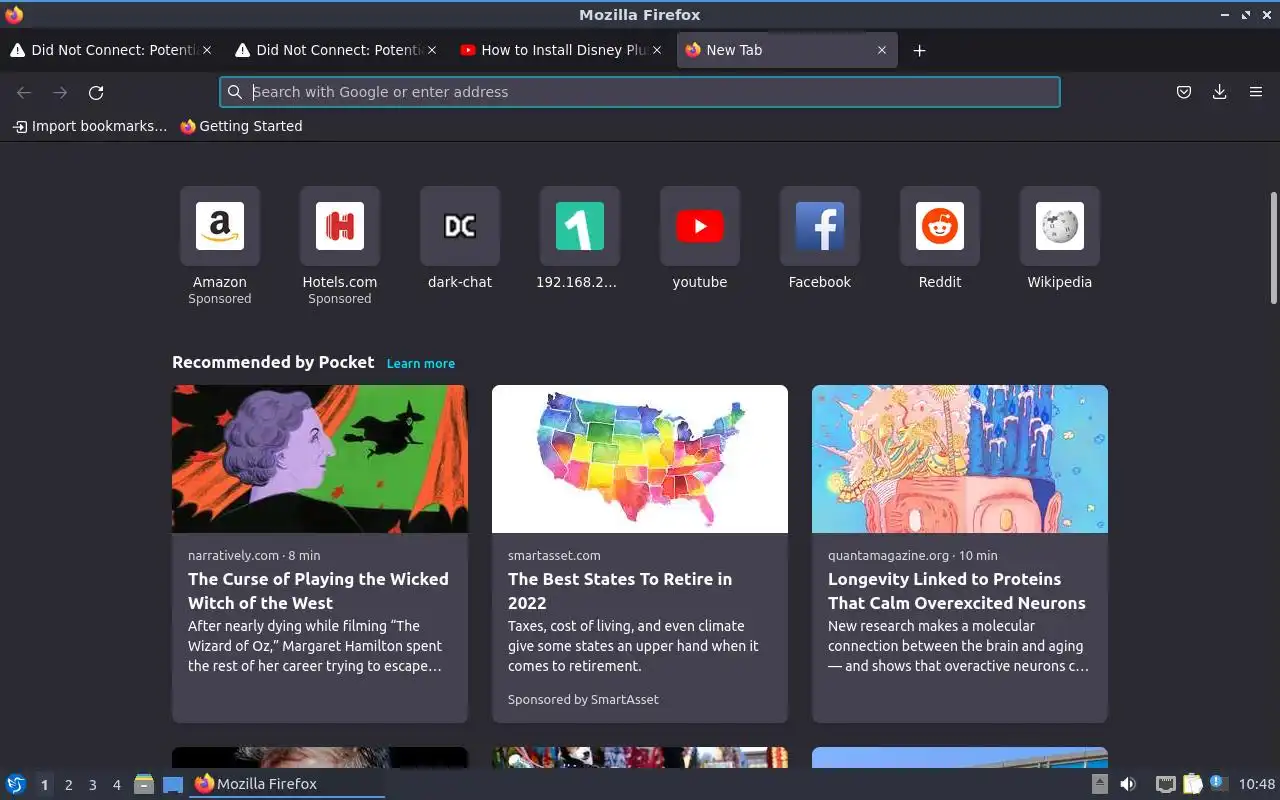Screen dimensions: 1280x800
Task: Close the first Did Not Connect tab
Action: (x=206, y=50)
